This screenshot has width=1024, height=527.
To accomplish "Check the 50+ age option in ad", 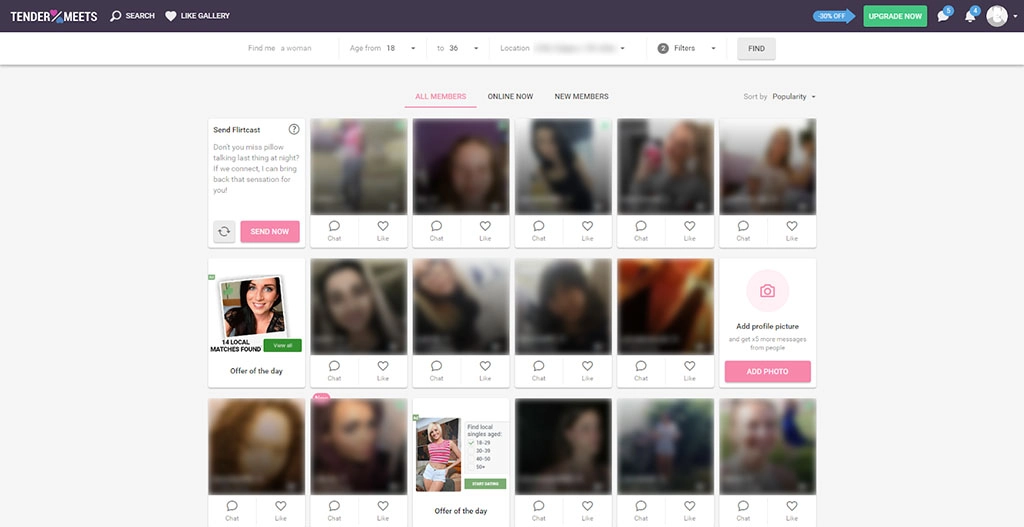I will [x=472, y=466].
